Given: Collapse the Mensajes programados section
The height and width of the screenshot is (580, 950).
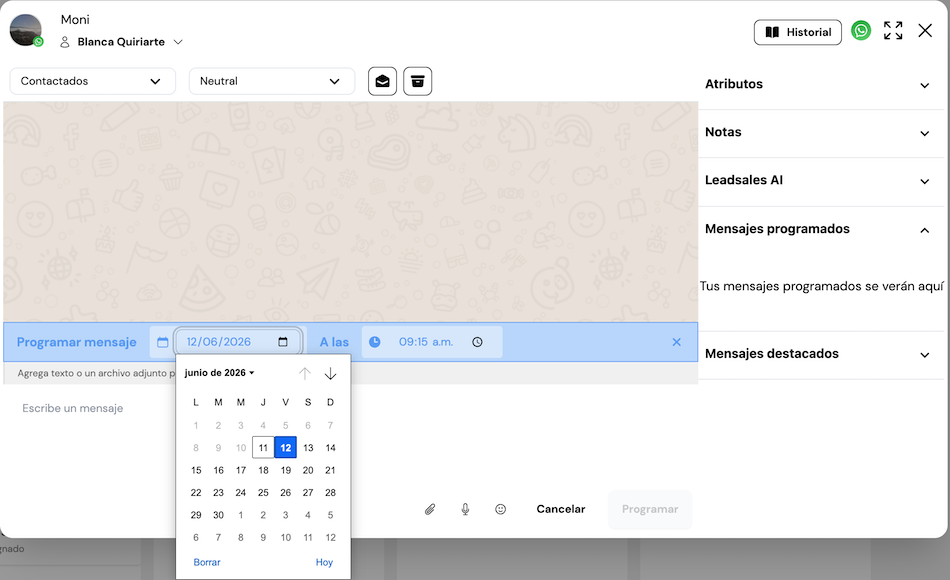Looking at the screenshot, I should point(821,229).
